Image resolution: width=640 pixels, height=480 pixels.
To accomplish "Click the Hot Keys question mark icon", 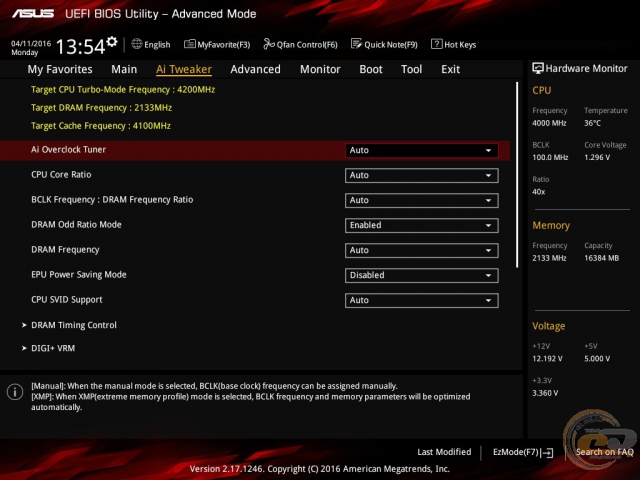I will pos(436,44).
